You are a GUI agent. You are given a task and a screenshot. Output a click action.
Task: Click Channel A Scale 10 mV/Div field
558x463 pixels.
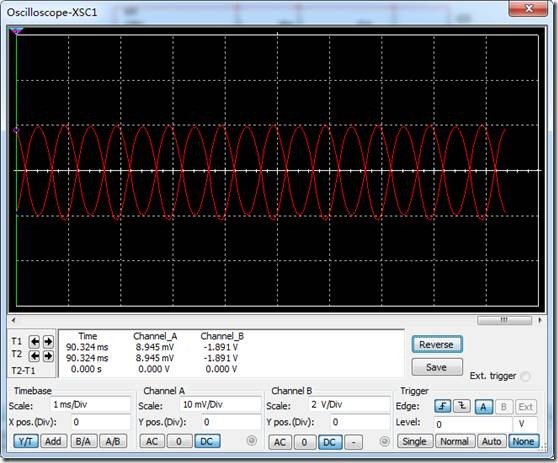tap(221, 405)
